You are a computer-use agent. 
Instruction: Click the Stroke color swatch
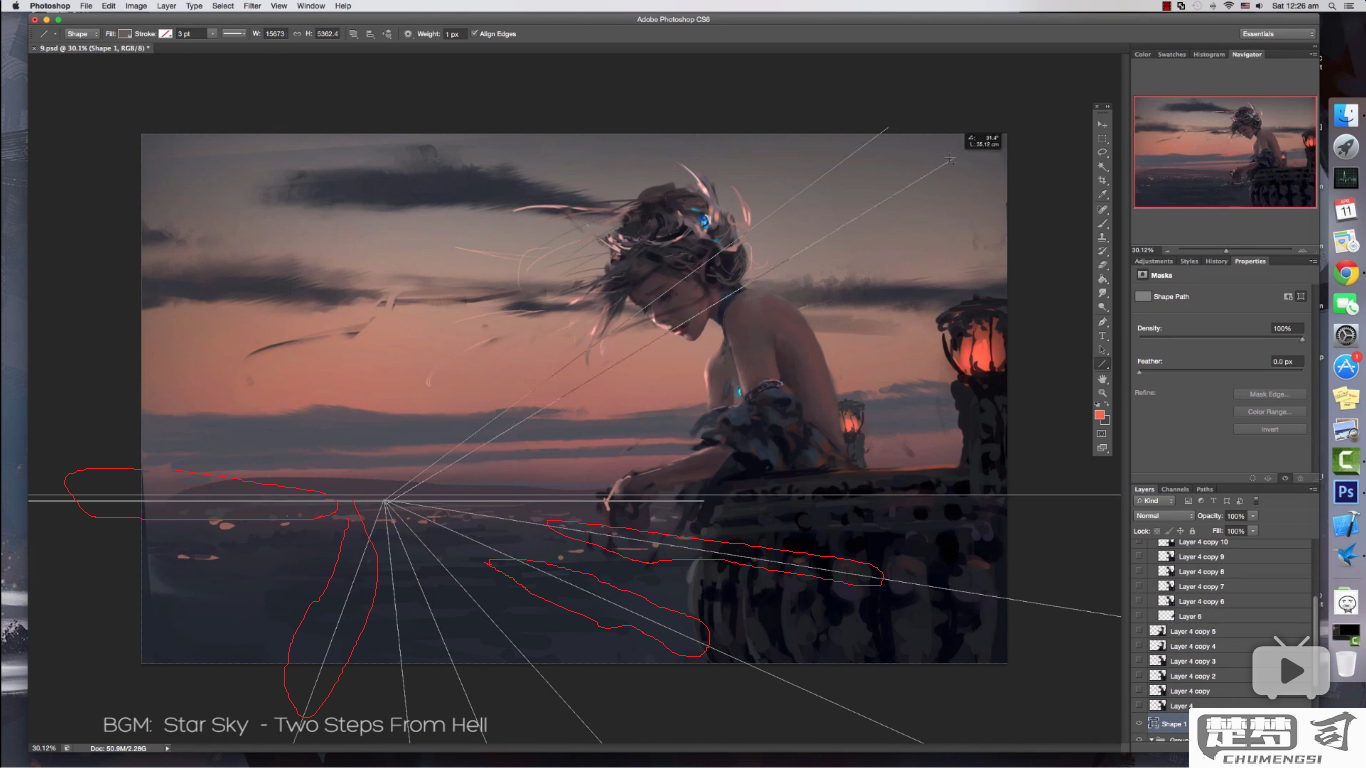166,34
